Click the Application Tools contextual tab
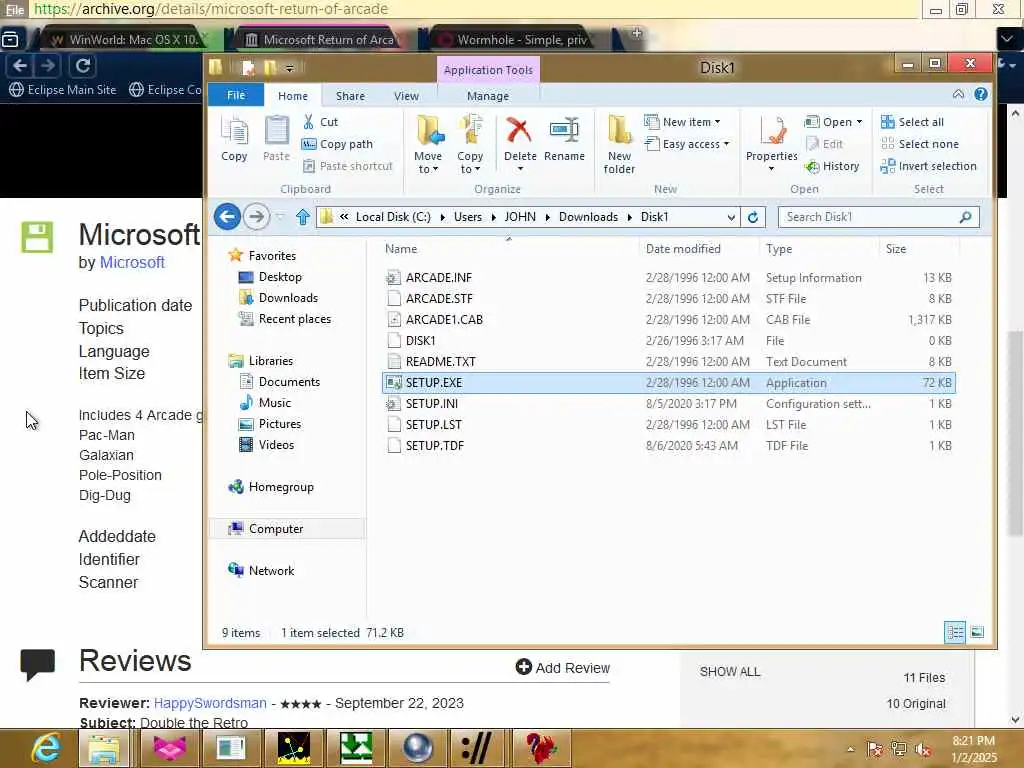Screen dimensions: 1024x768 (488, 70)
